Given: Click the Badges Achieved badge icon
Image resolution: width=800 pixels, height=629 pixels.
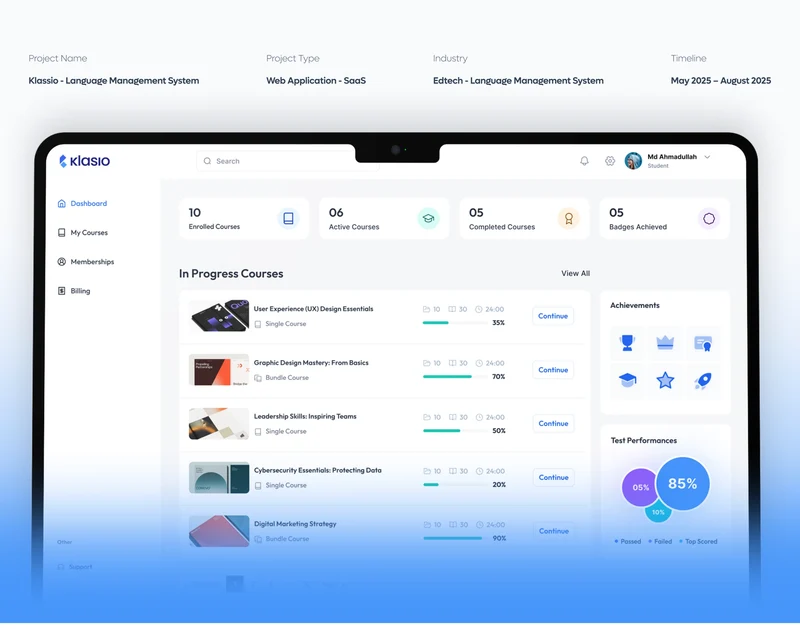Looking at the screenshot, I should click(x=709, y=218).
